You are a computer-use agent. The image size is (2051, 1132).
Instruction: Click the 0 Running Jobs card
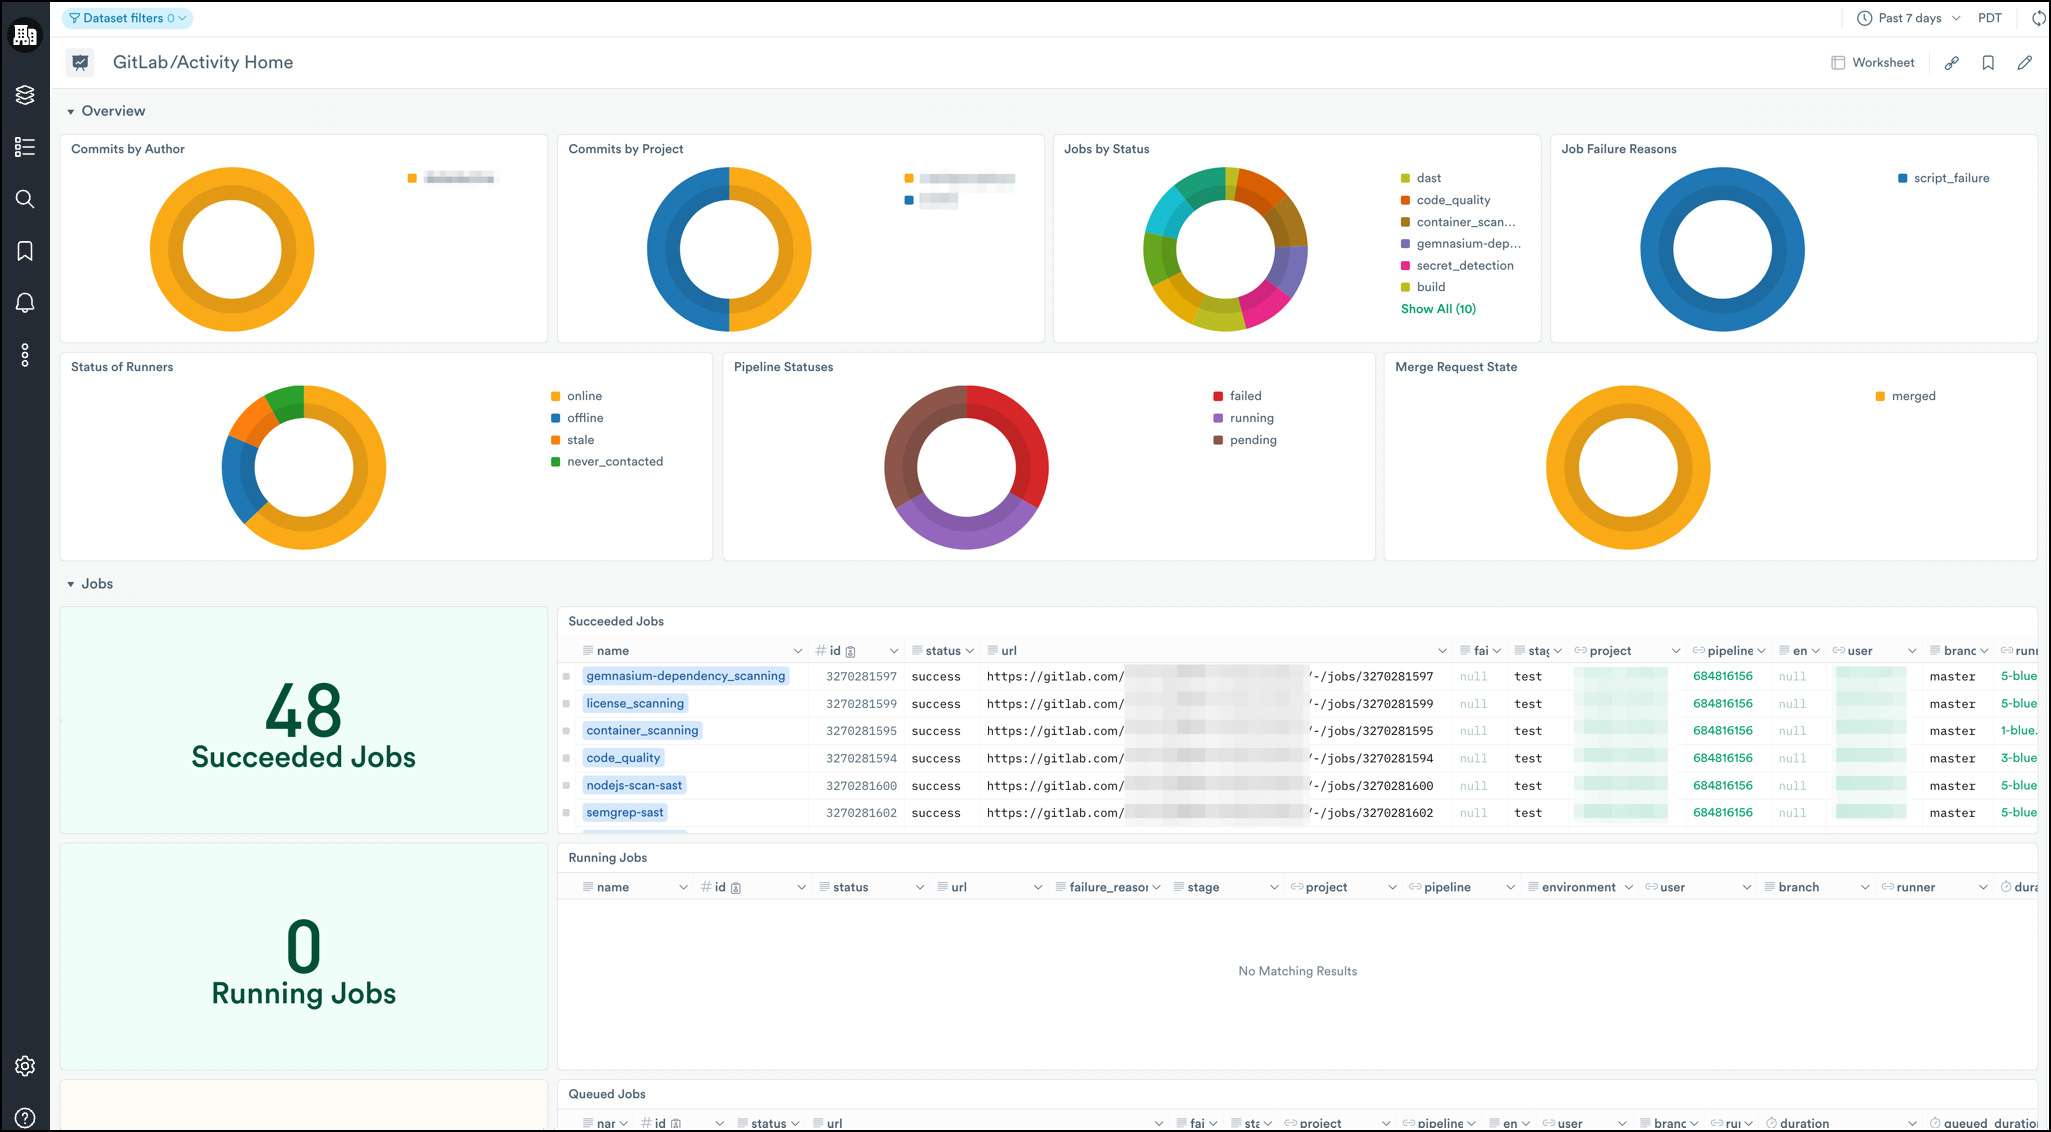[x=304, y=957]
